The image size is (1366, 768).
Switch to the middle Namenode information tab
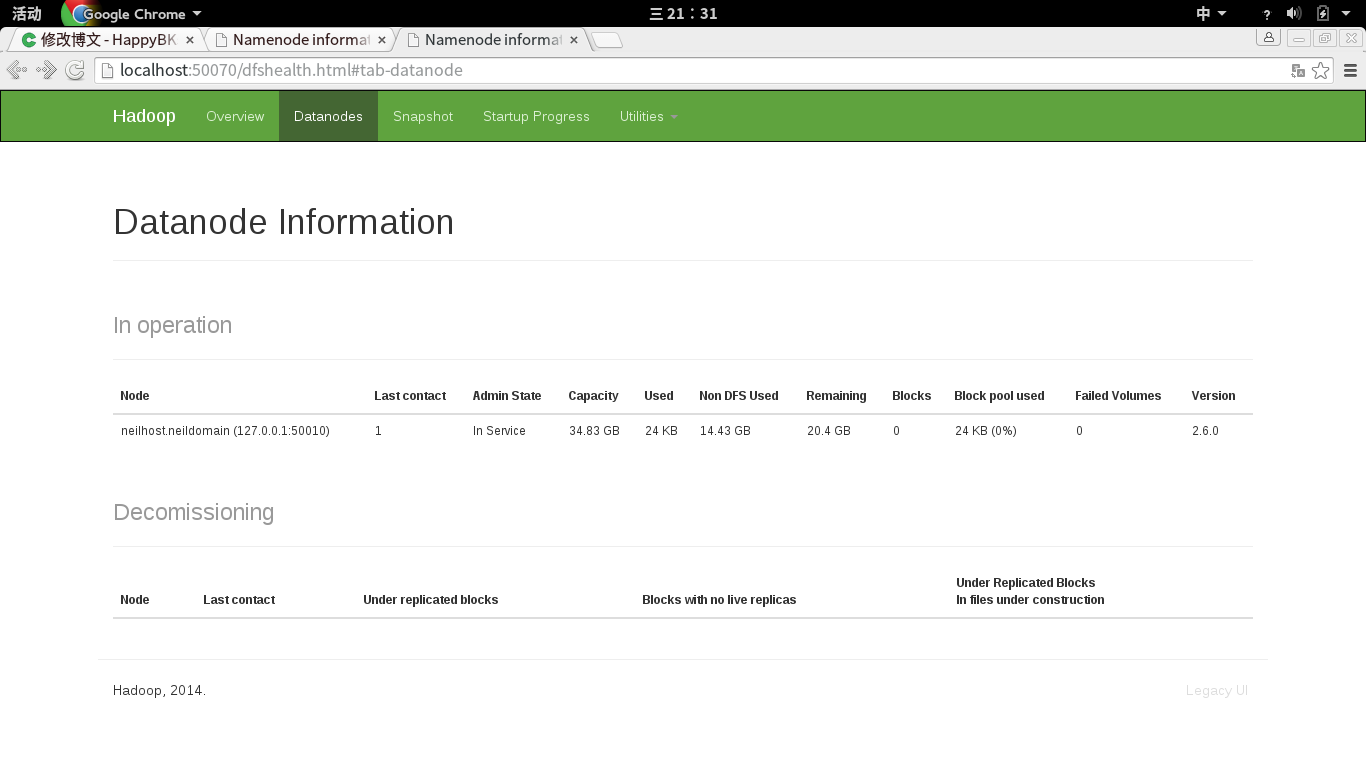(x=300, y=40)
